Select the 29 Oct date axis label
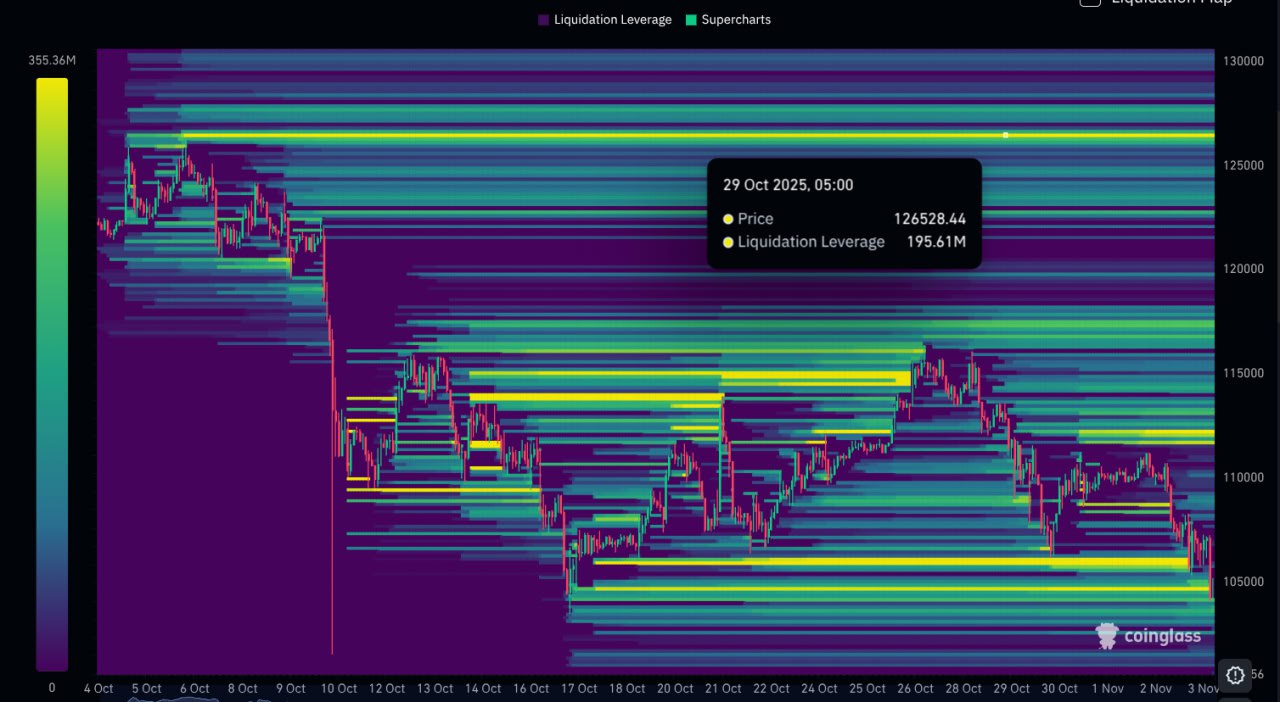This screenshot has height=702, width=1280. click(x=1012, y=689)
